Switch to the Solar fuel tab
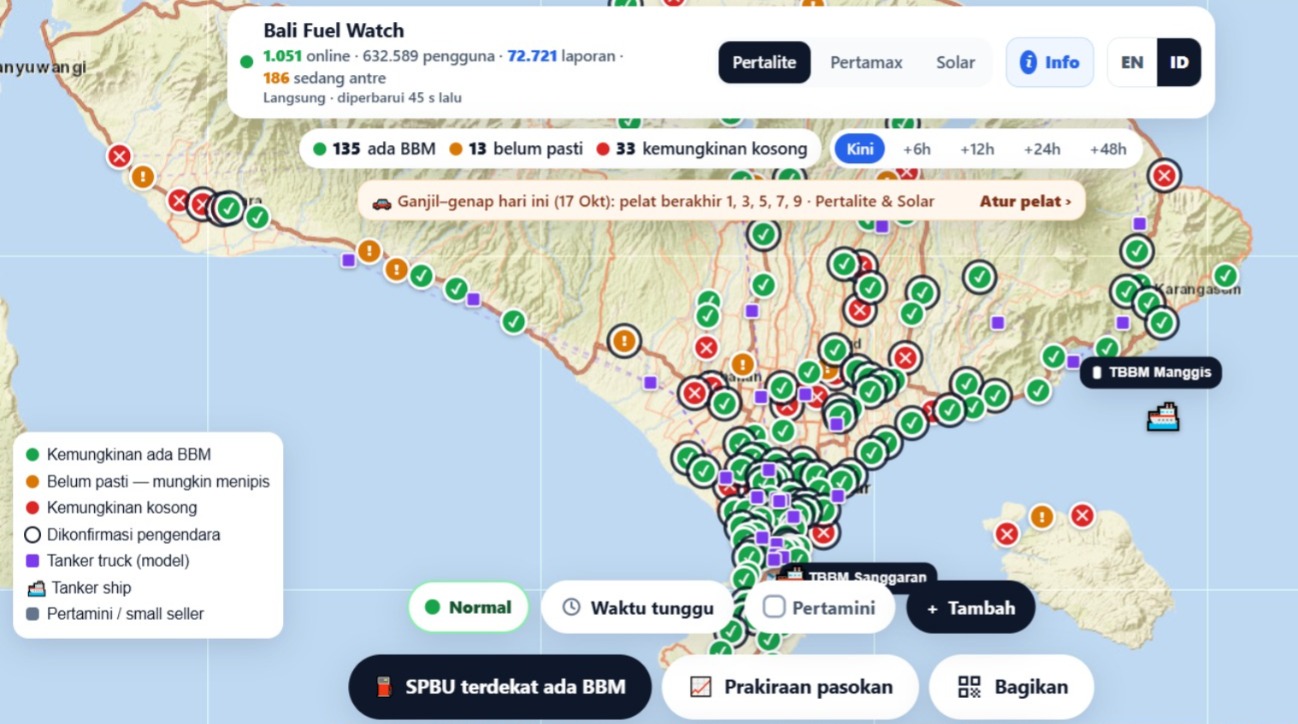 pos(955,62)
